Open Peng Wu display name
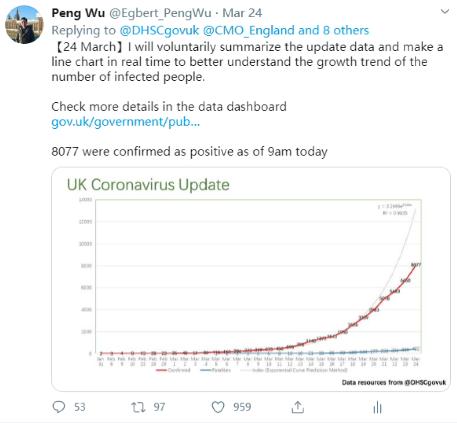 click(78, 13)
